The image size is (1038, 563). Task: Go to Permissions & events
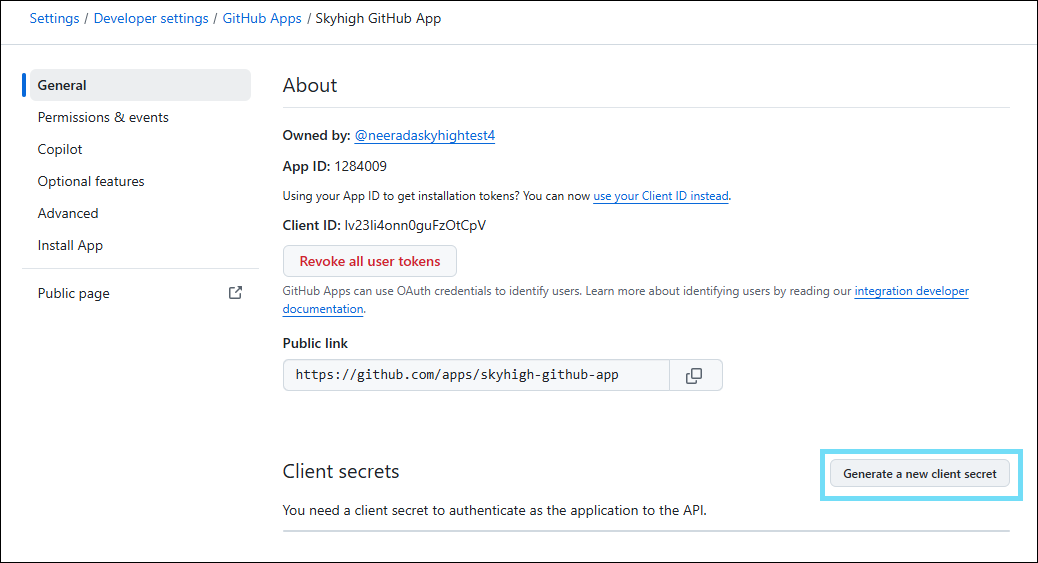(103, 117)
